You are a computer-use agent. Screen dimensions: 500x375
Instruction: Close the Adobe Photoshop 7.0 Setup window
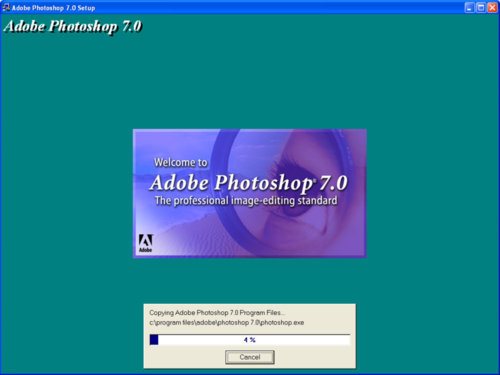click(x=492, y=8)
